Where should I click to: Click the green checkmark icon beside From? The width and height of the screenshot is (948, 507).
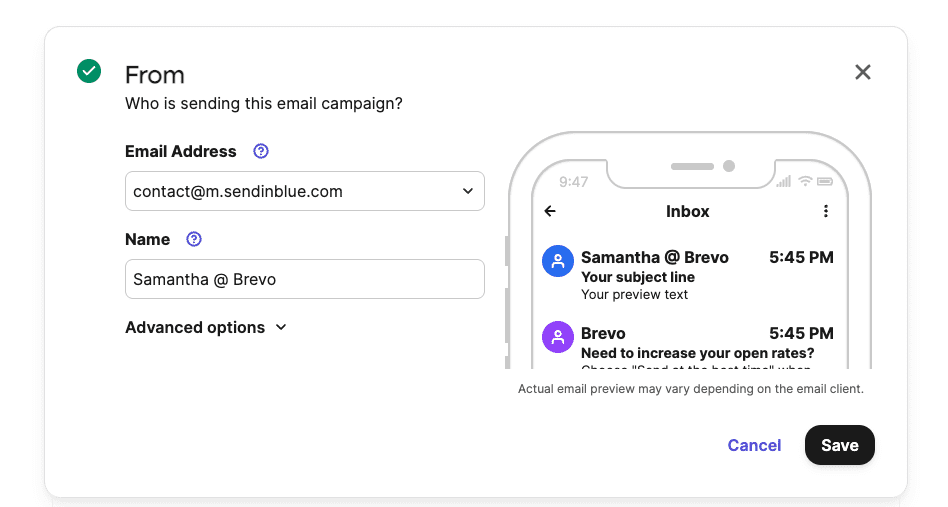[x=89, y=71]
